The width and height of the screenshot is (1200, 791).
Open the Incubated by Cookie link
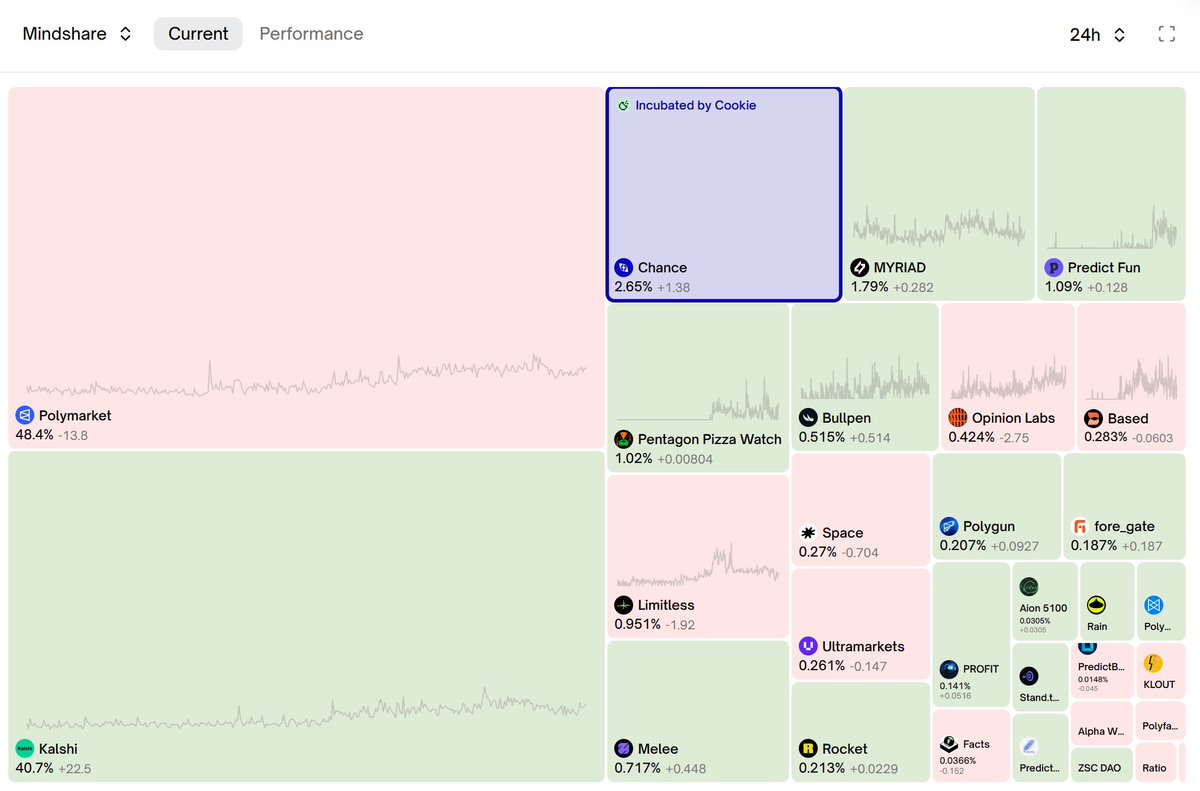click(696, 105)
